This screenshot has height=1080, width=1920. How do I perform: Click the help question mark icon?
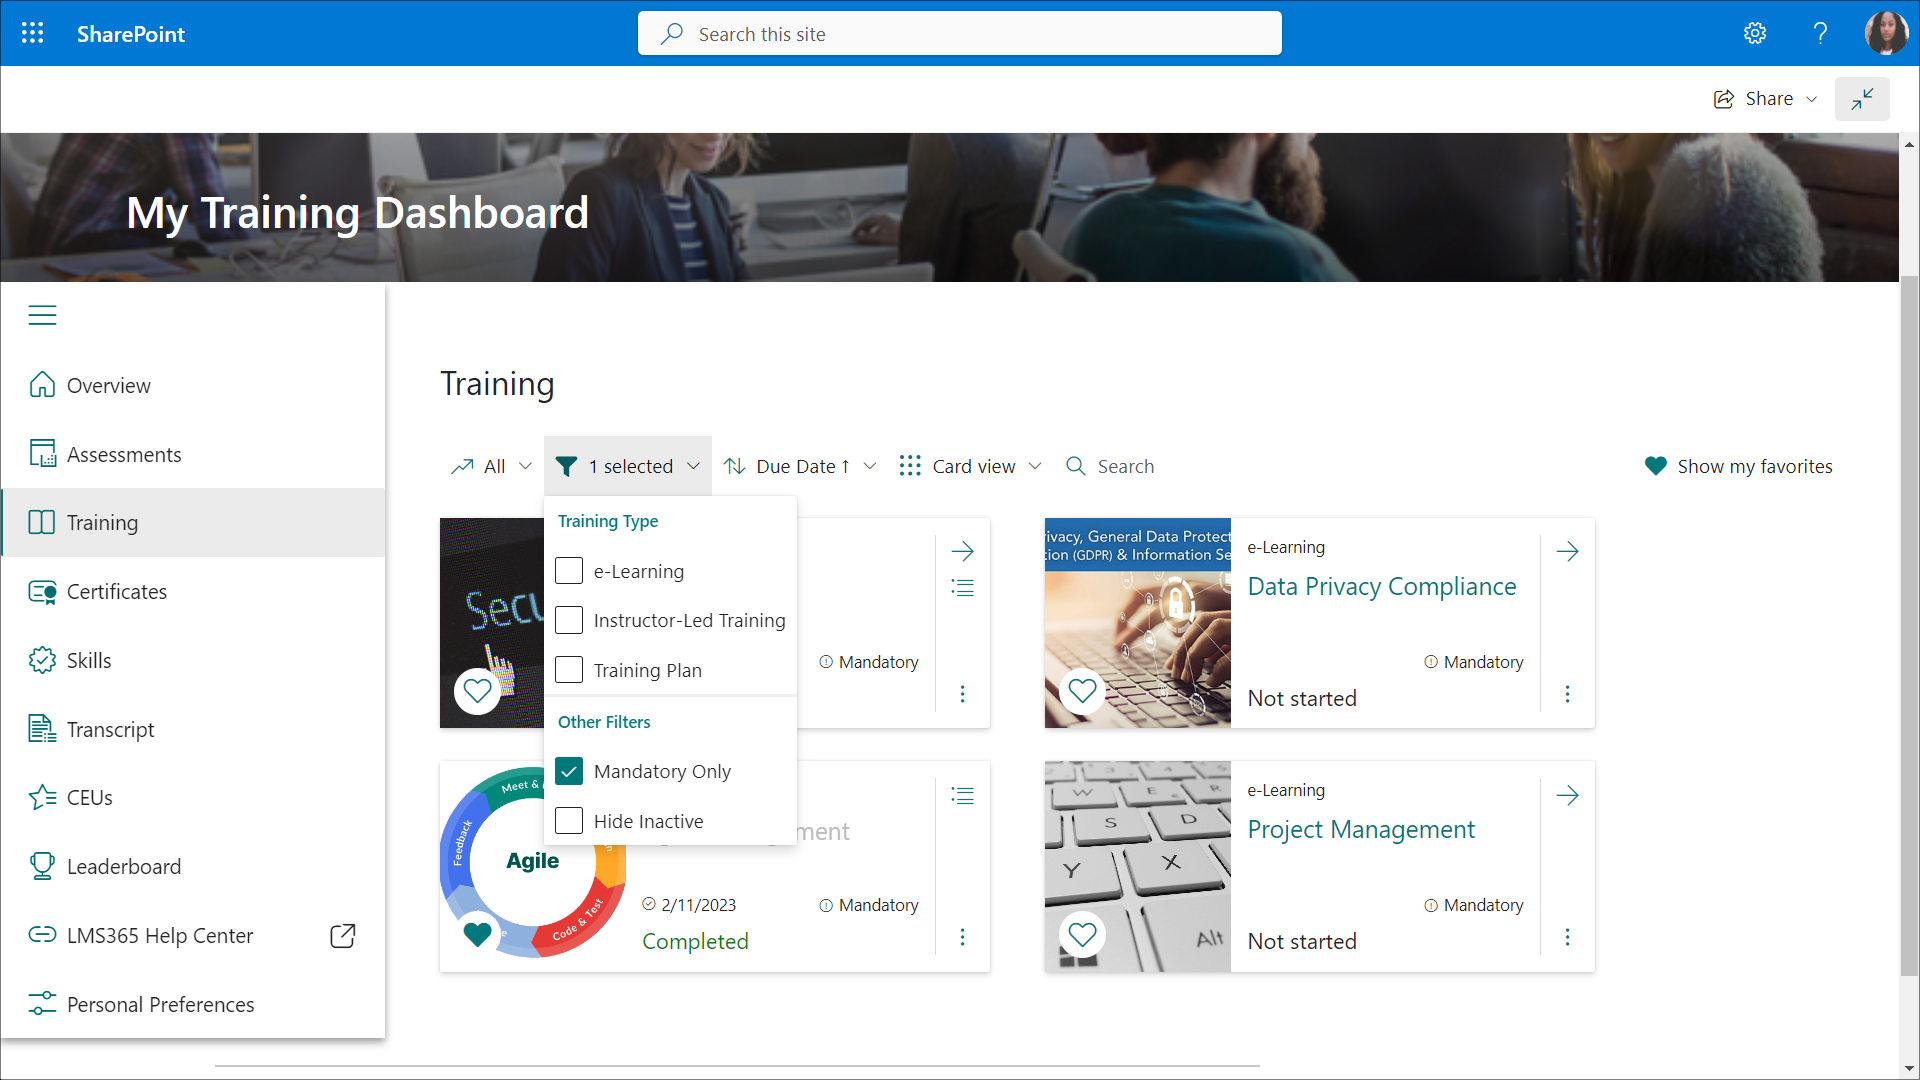point(1820,33)
